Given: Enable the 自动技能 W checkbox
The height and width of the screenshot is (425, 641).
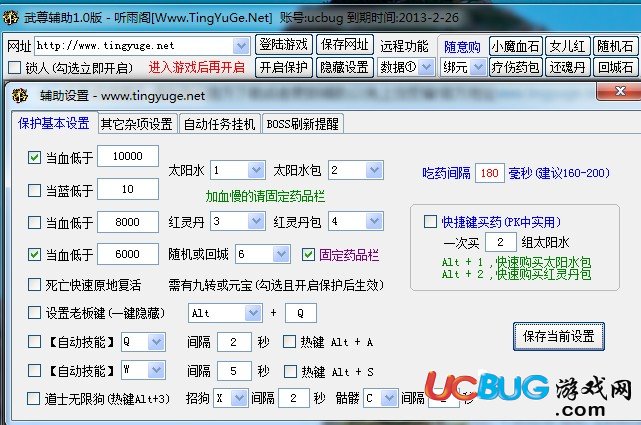Looking at the screenshot, I should 34,371.
